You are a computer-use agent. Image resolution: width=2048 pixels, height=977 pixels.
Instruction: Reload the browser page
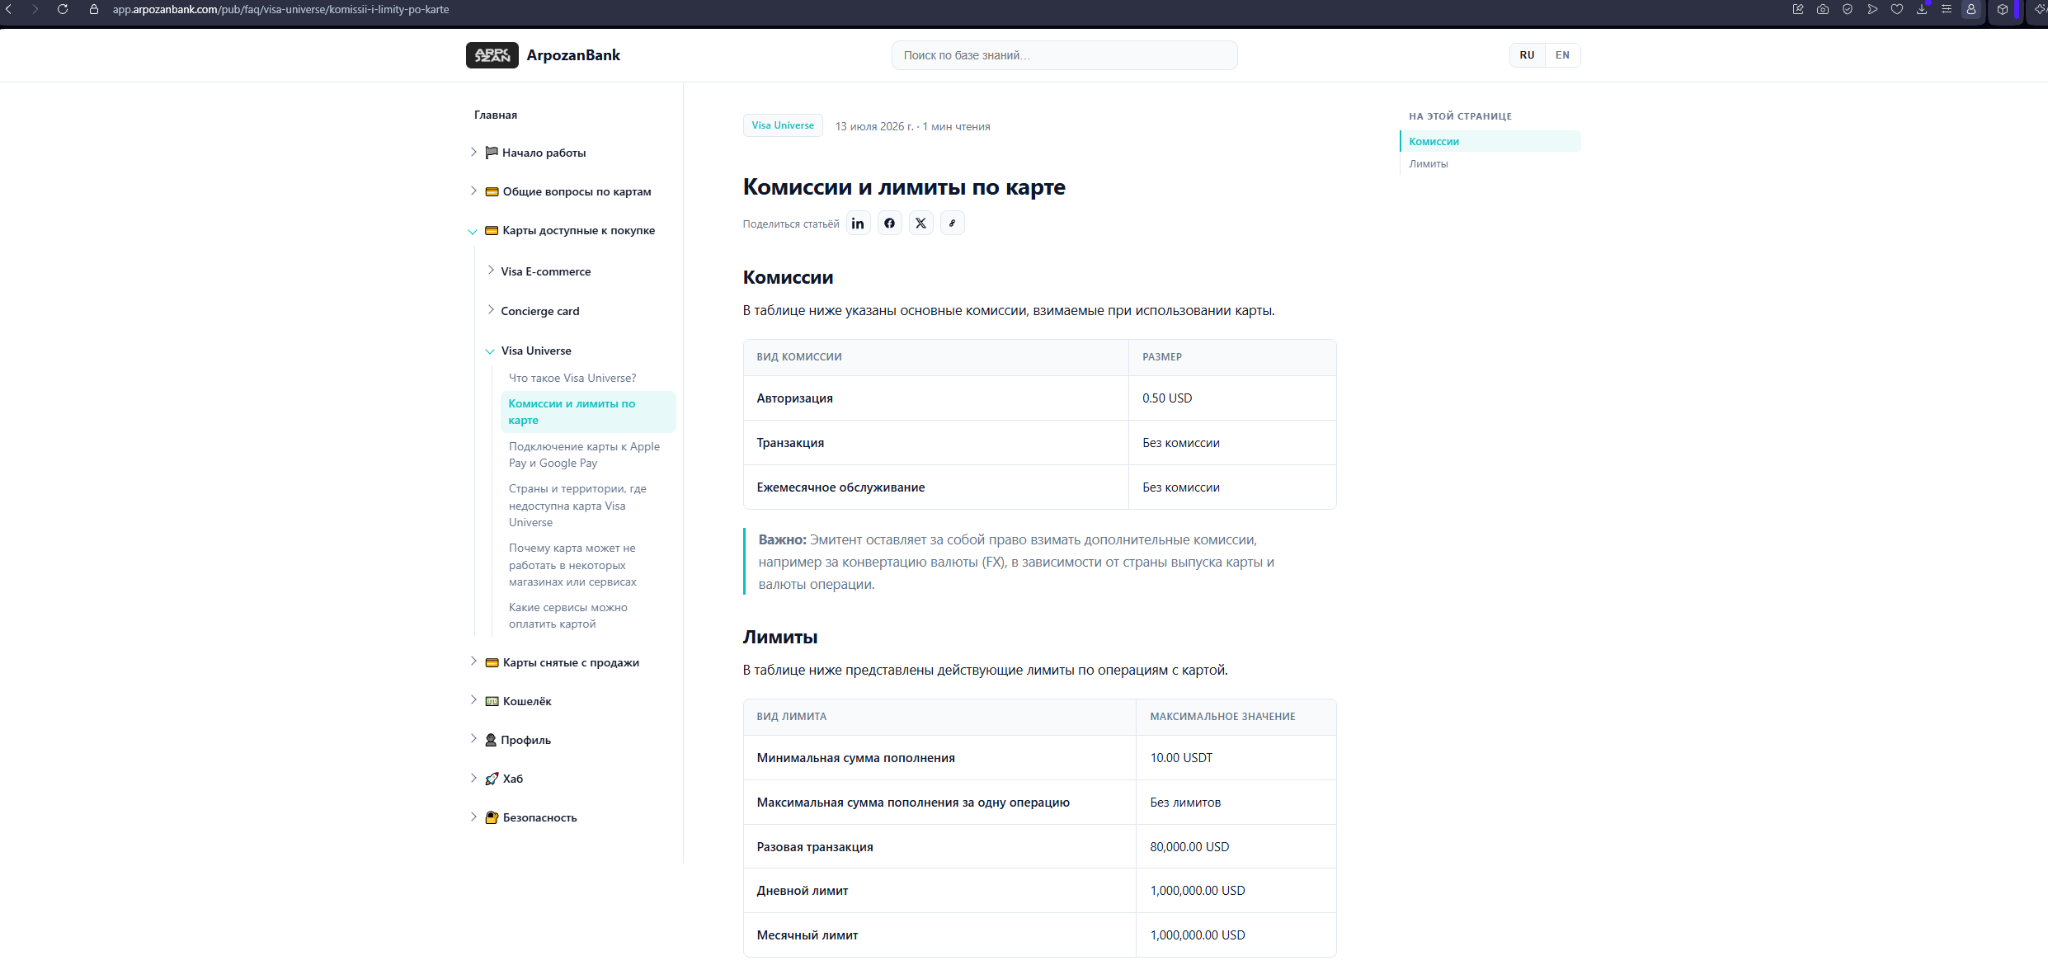[x=63, y=9]
